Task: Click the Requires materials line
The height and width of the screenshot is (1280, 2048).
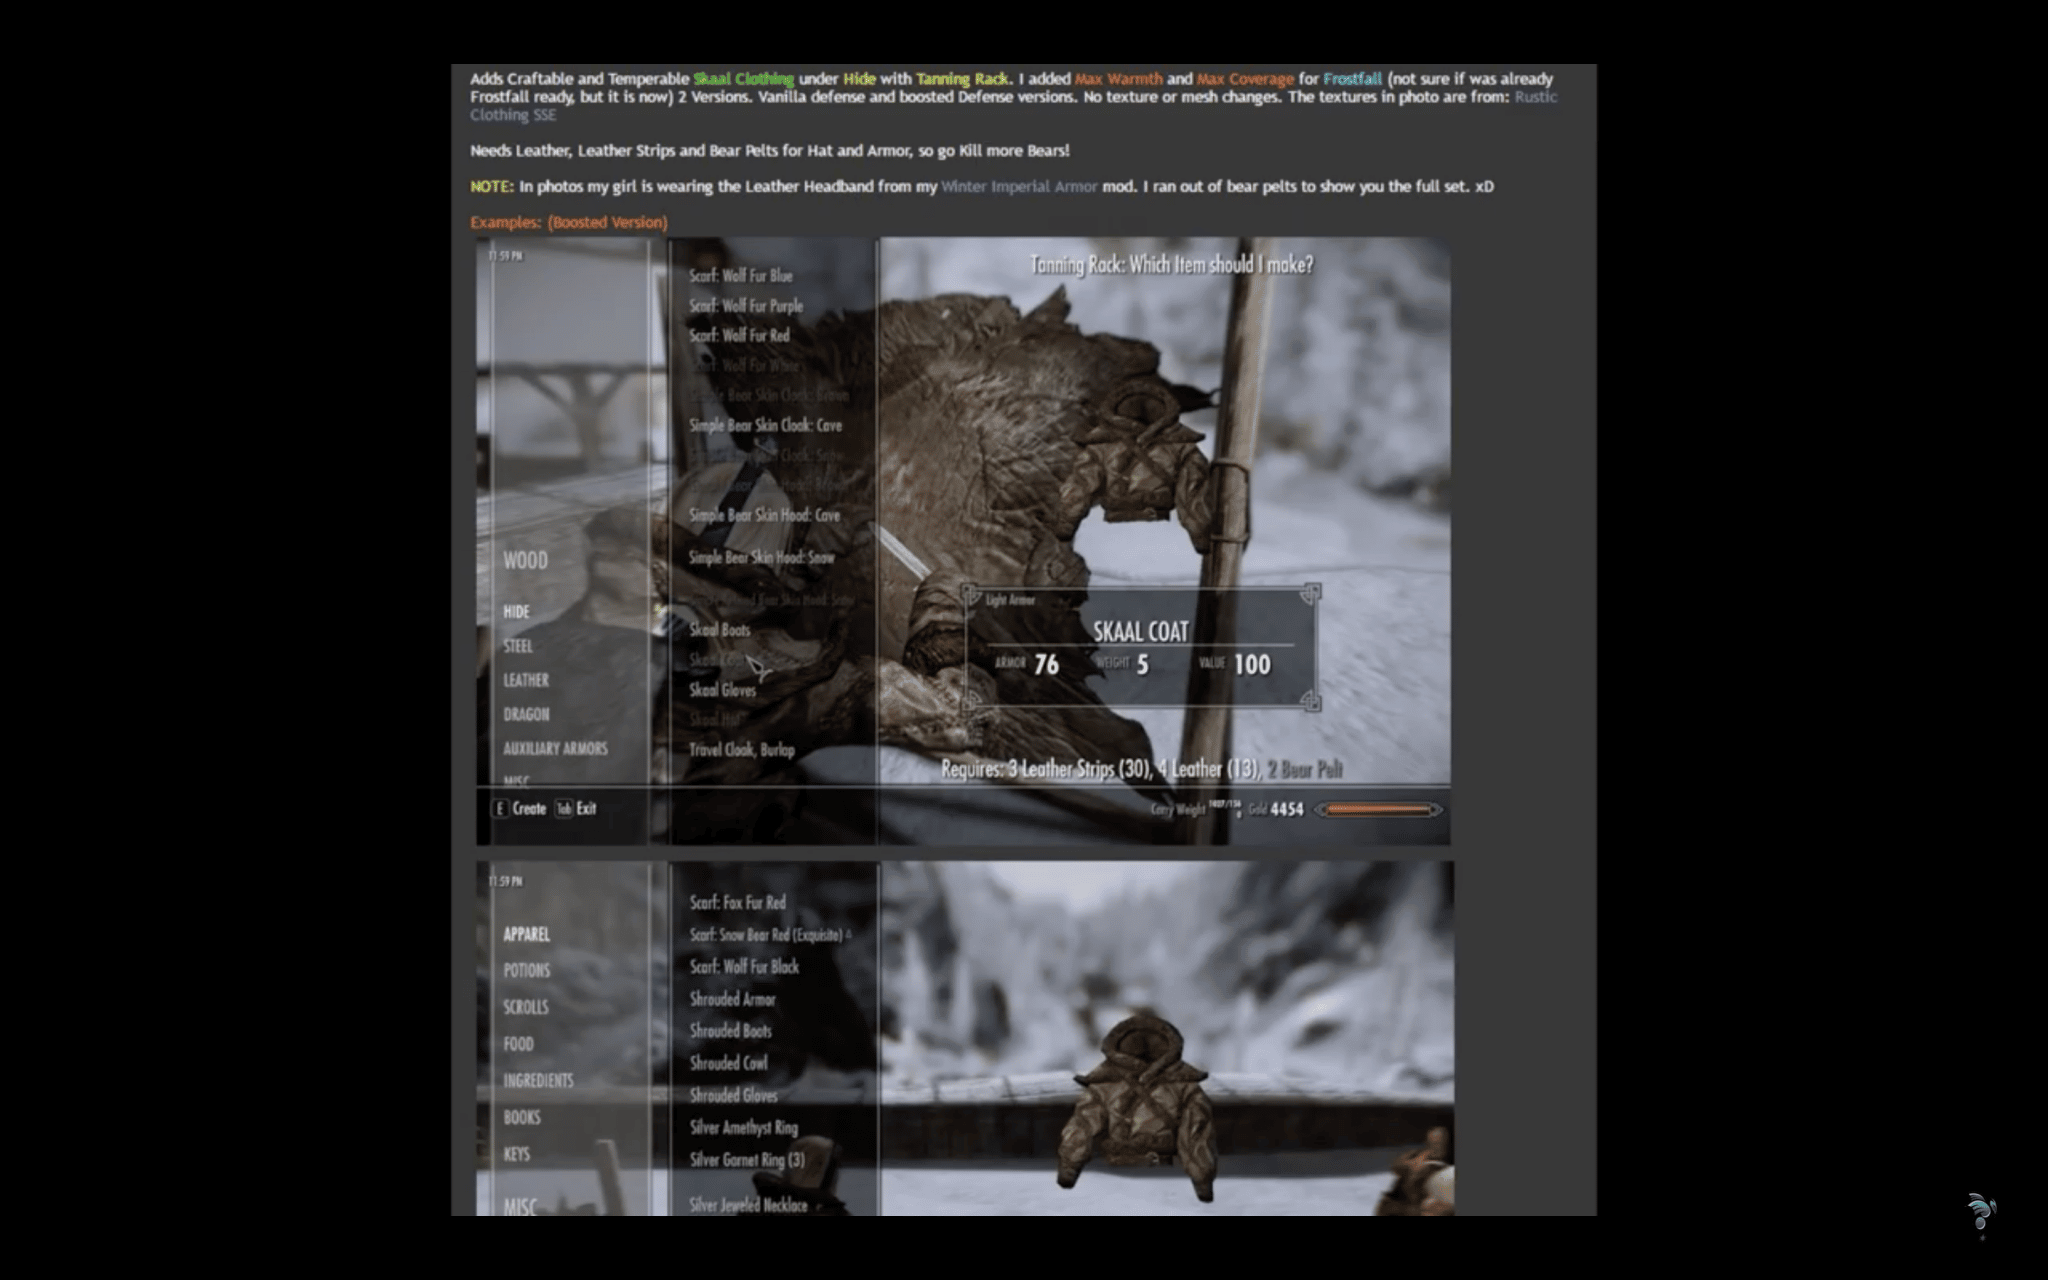Action: [1142, 770]
